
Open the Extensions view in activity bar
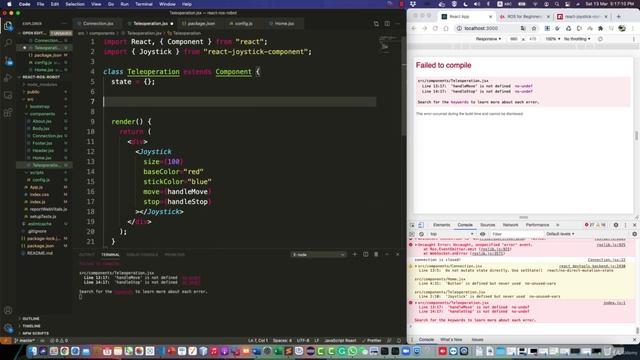pos(8,113)
